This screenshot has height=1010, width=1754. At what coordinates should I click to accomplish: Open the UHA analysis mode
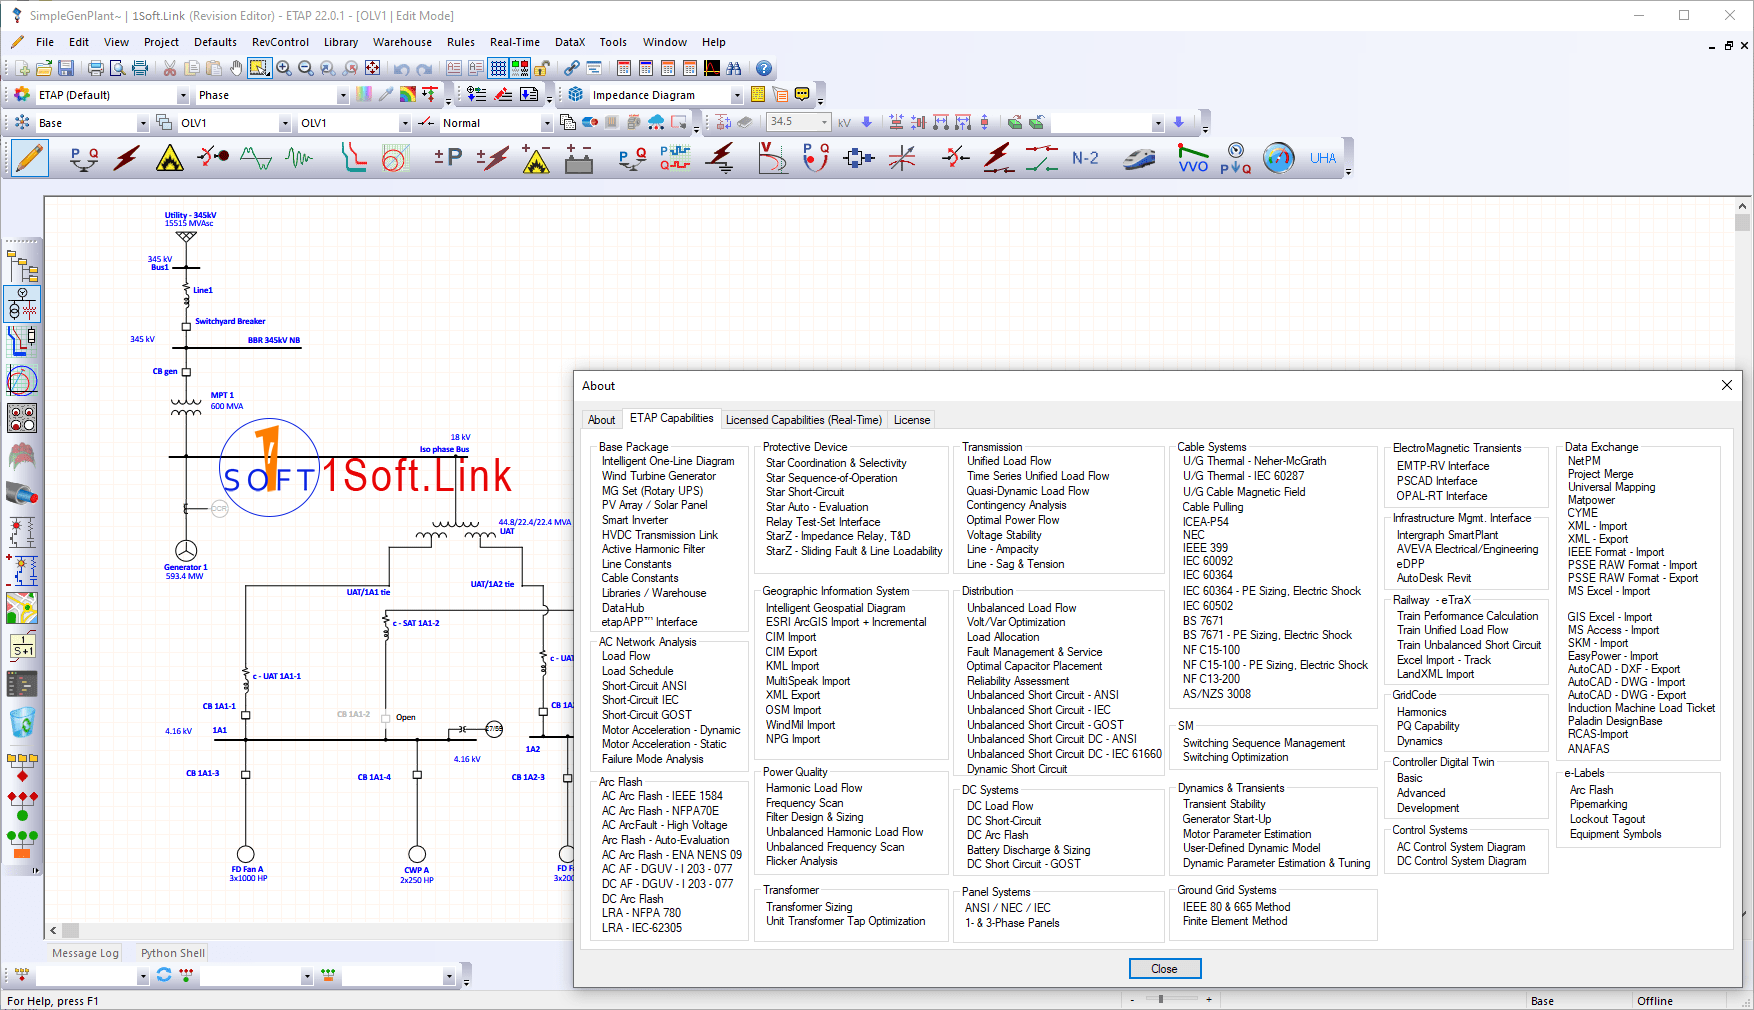(1323, 158)
